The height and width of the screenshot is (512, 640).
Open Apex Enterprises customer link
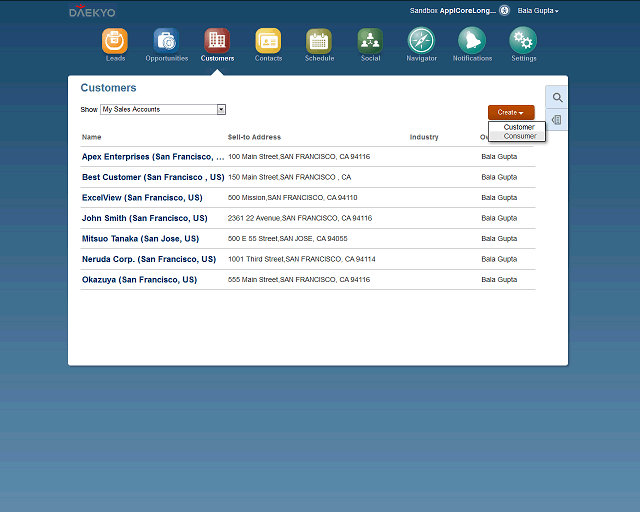point(153,157)
